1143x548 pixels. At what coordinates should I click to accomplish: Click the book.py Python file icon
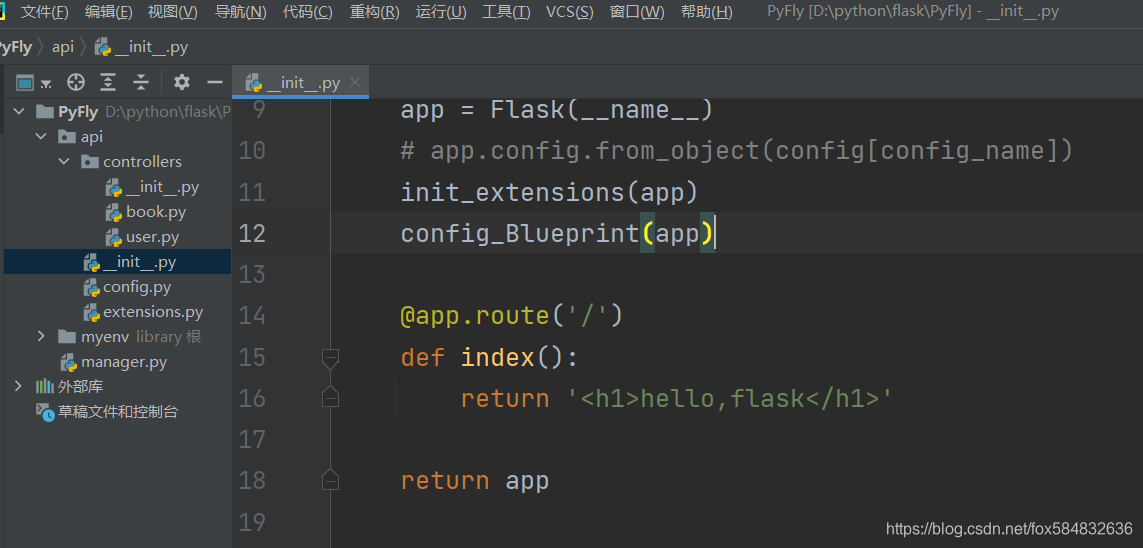pos(114,213)
